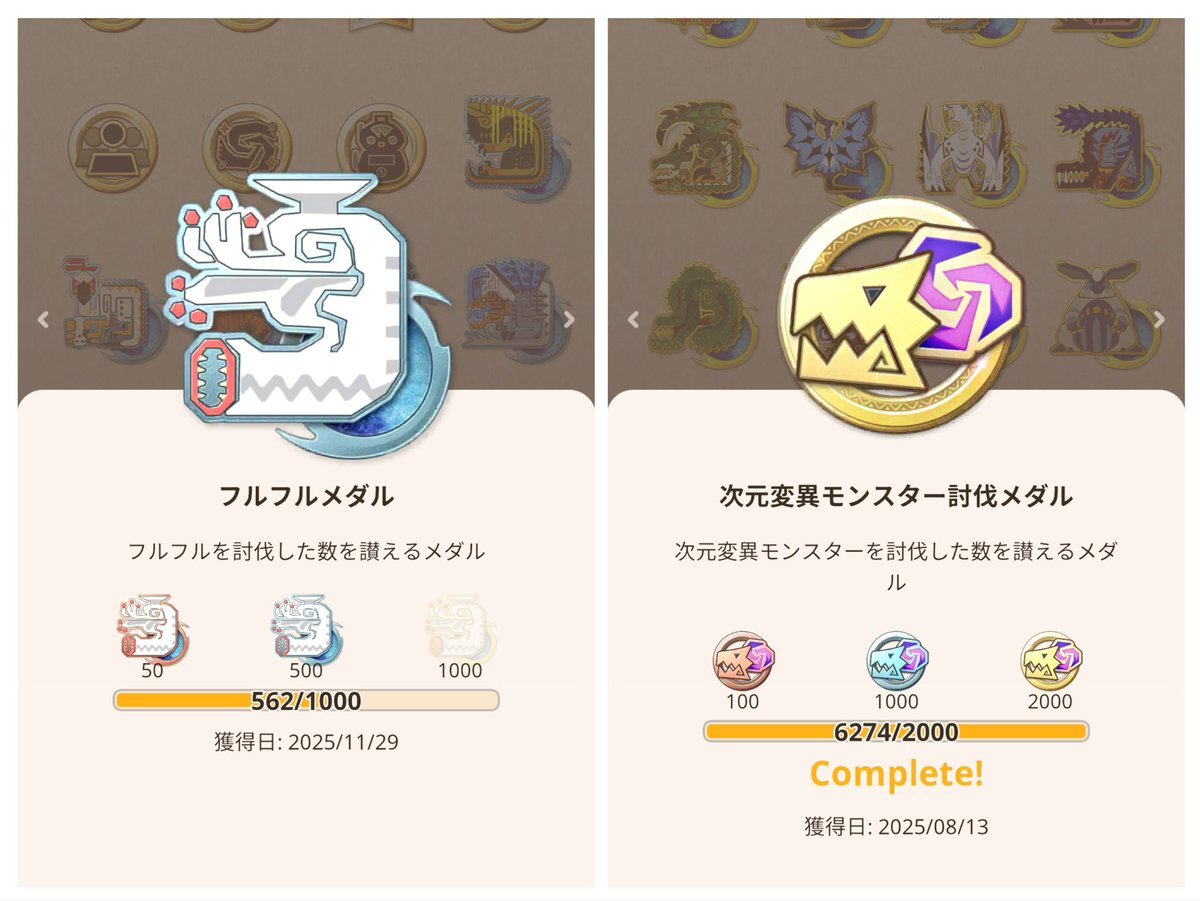Click the 次元変異モンスター討伐メダル title
Viewport: 1200px width, 901px height.
click(x=896, y=495)
